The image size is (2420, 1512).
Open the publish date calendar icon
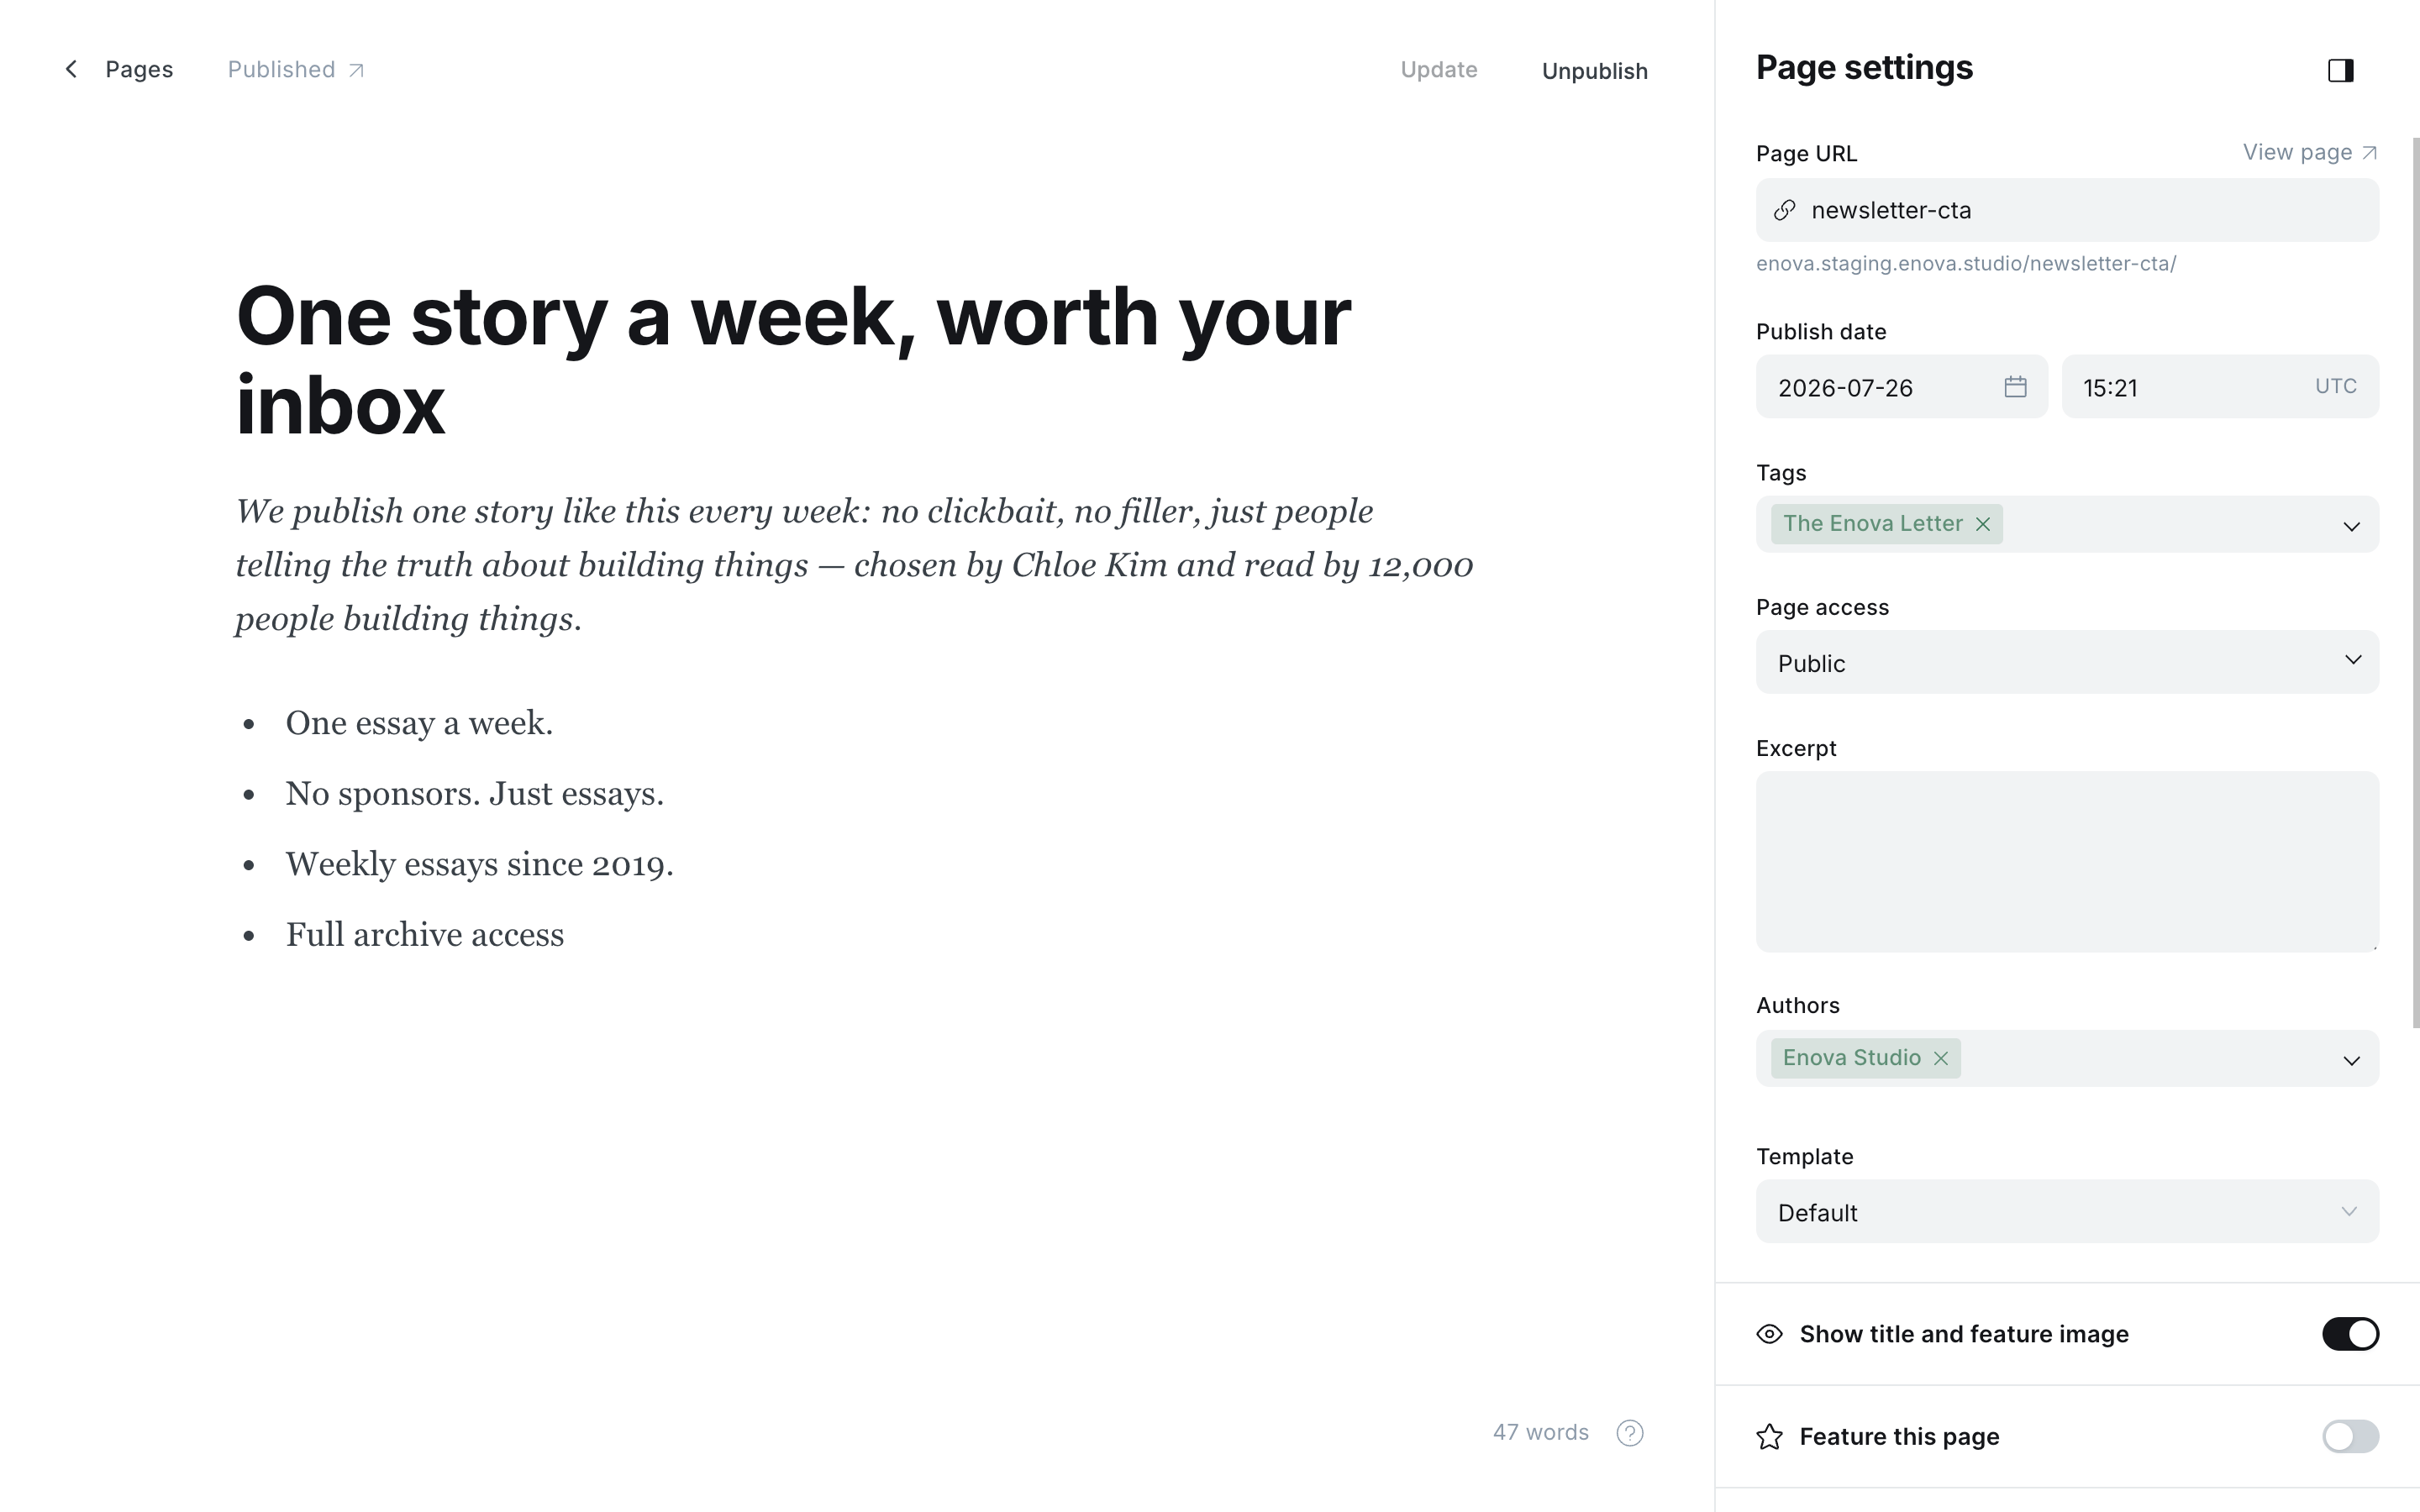(x=2015, y=387)
